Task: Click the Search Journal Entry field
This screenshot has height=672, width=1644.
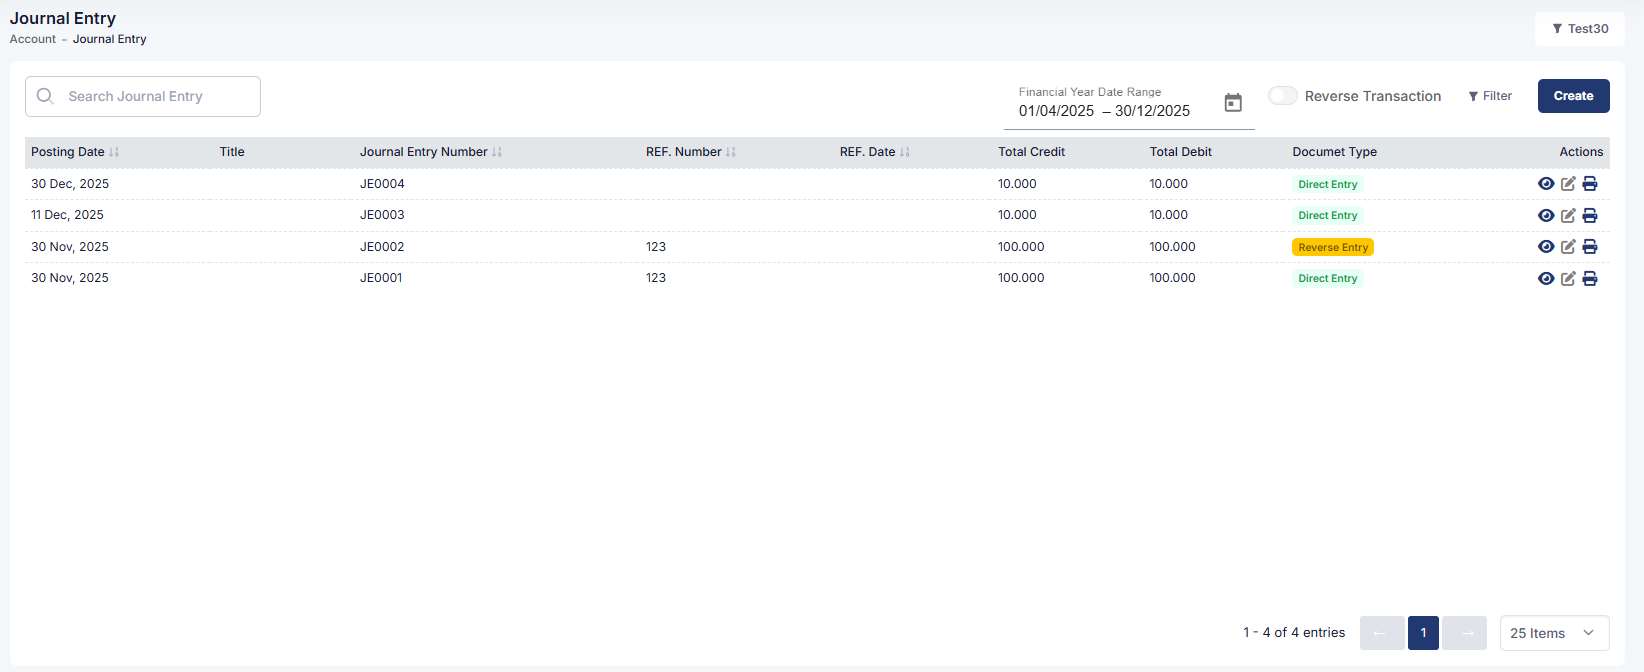Action: [x=143, y=97]
